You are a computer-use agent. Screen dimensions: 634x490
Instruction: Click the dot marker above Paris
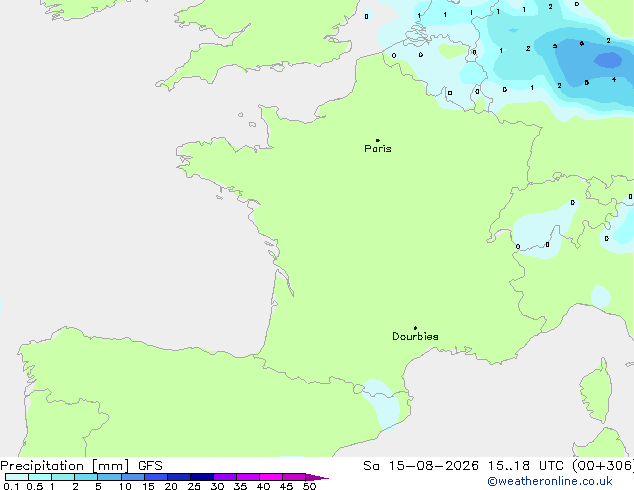point(378,140)
